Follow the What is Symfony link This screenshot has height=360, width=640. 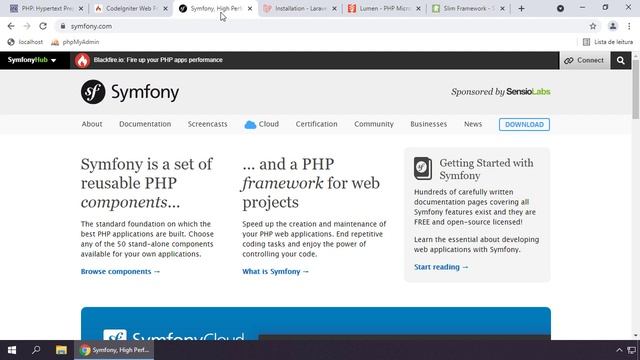(x=276, y=271)
